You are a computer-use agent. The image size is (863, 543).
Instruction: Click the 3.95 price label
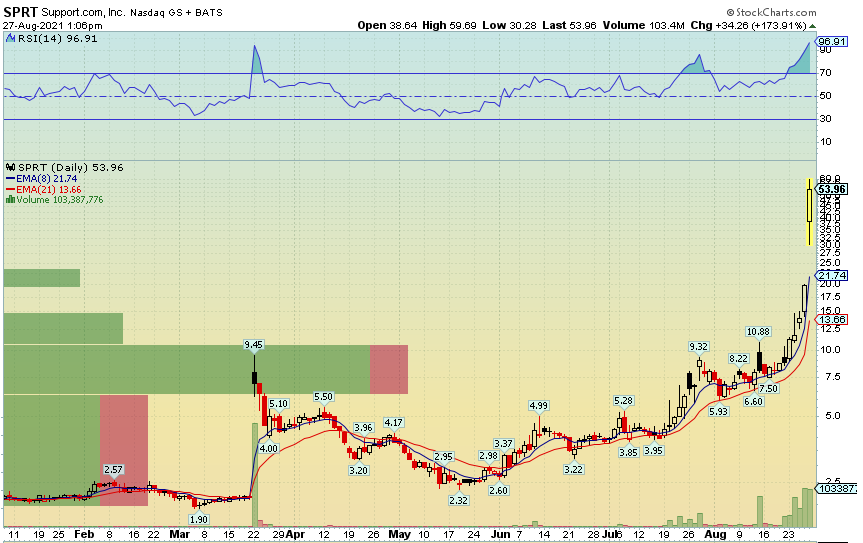[x=653, y=450]
